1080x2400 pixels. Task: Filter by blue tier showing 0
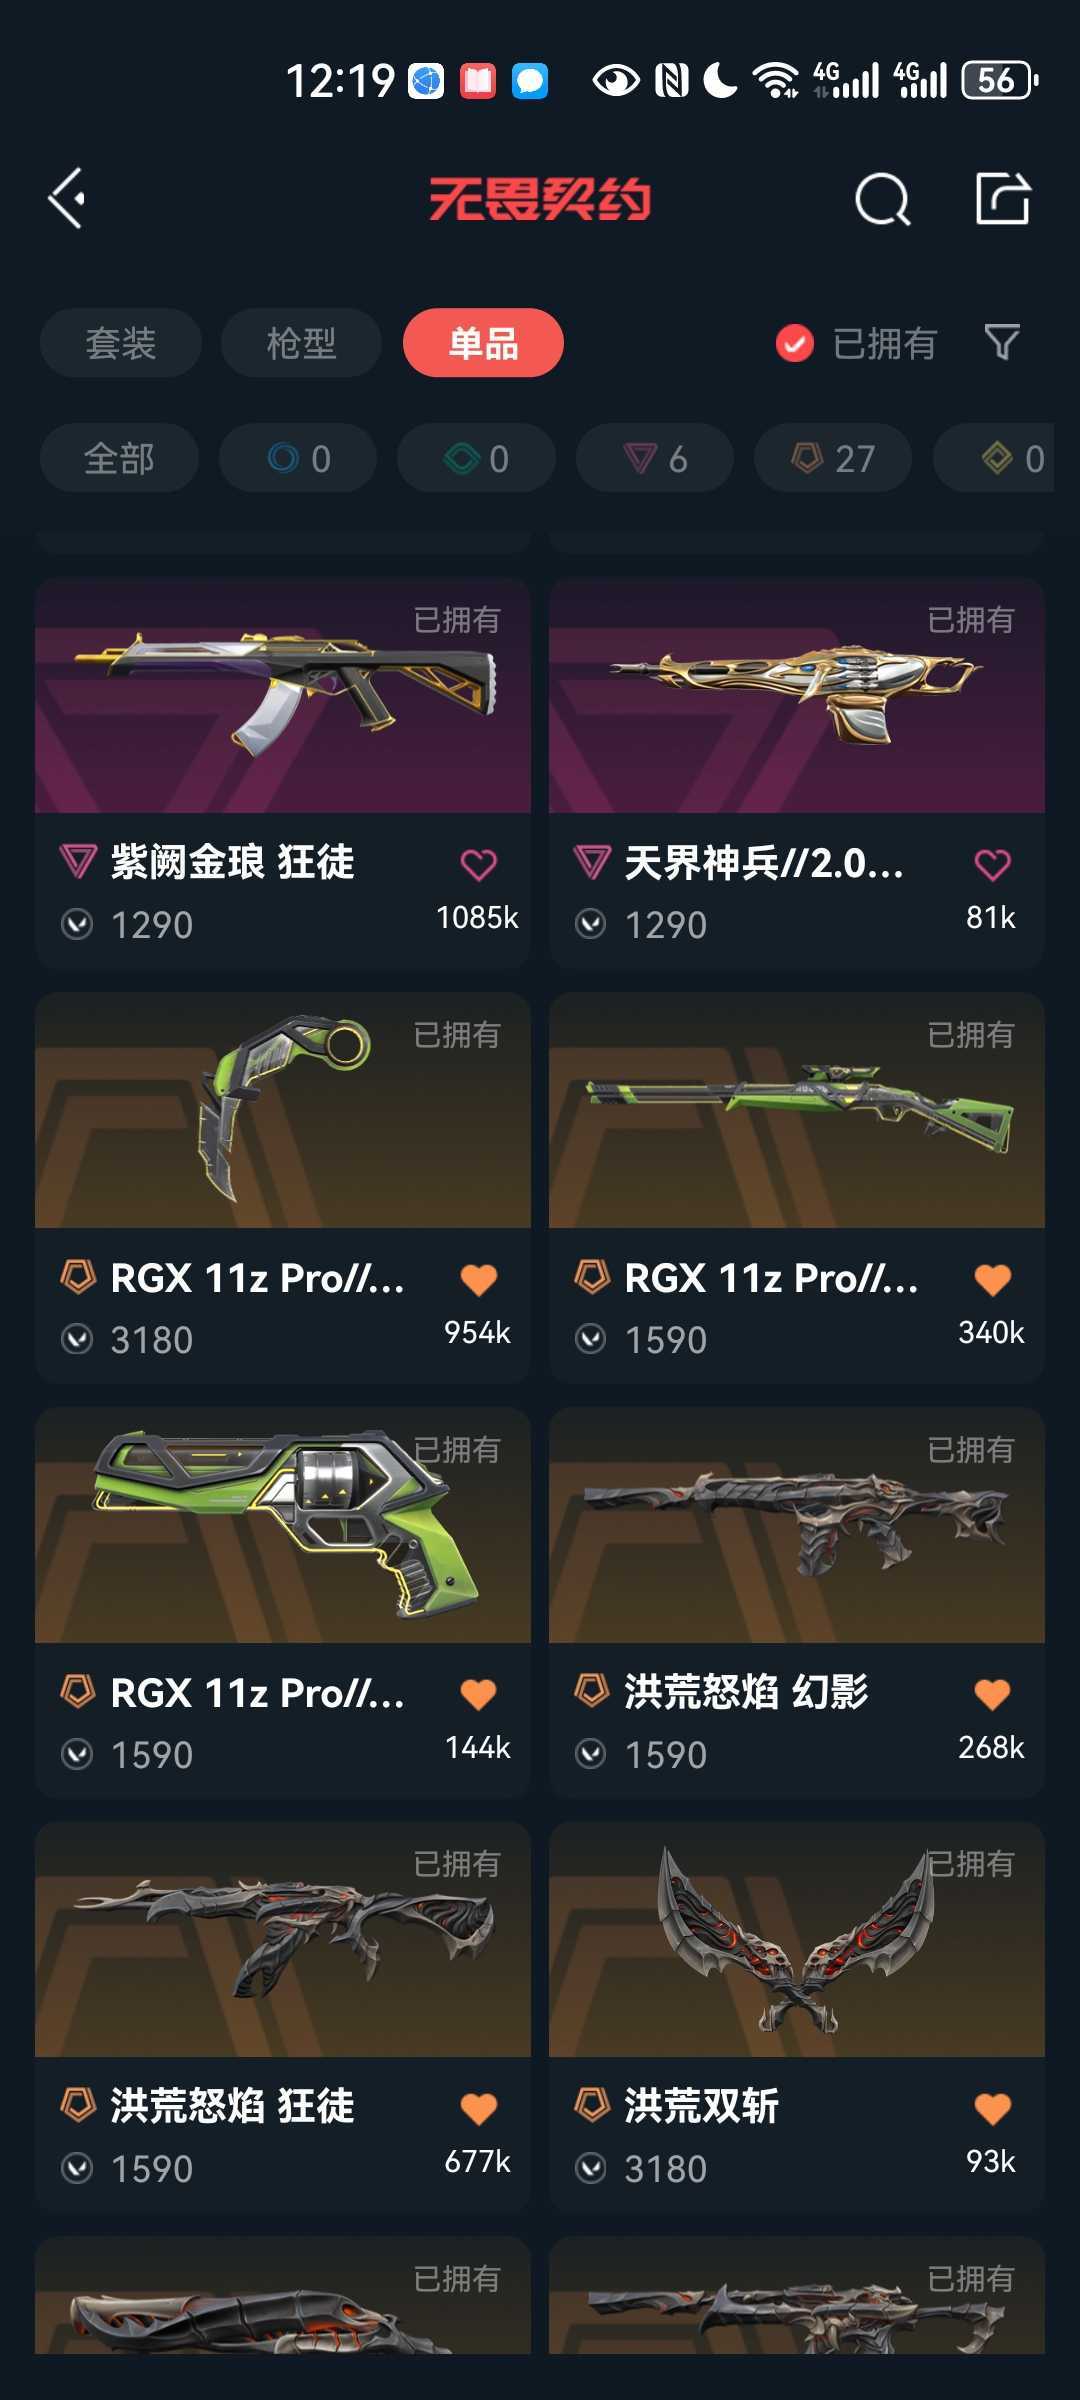[x=298, y=458]
